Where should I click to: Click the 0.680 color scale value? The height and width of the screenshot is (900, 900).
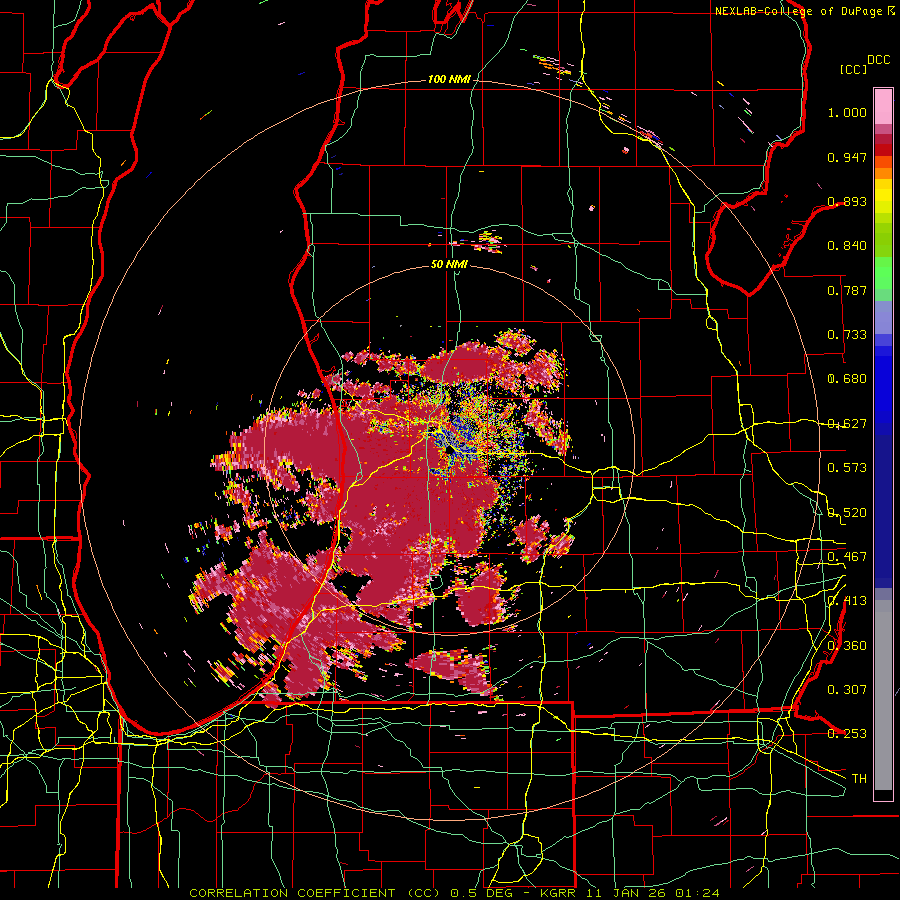[847, 379]
